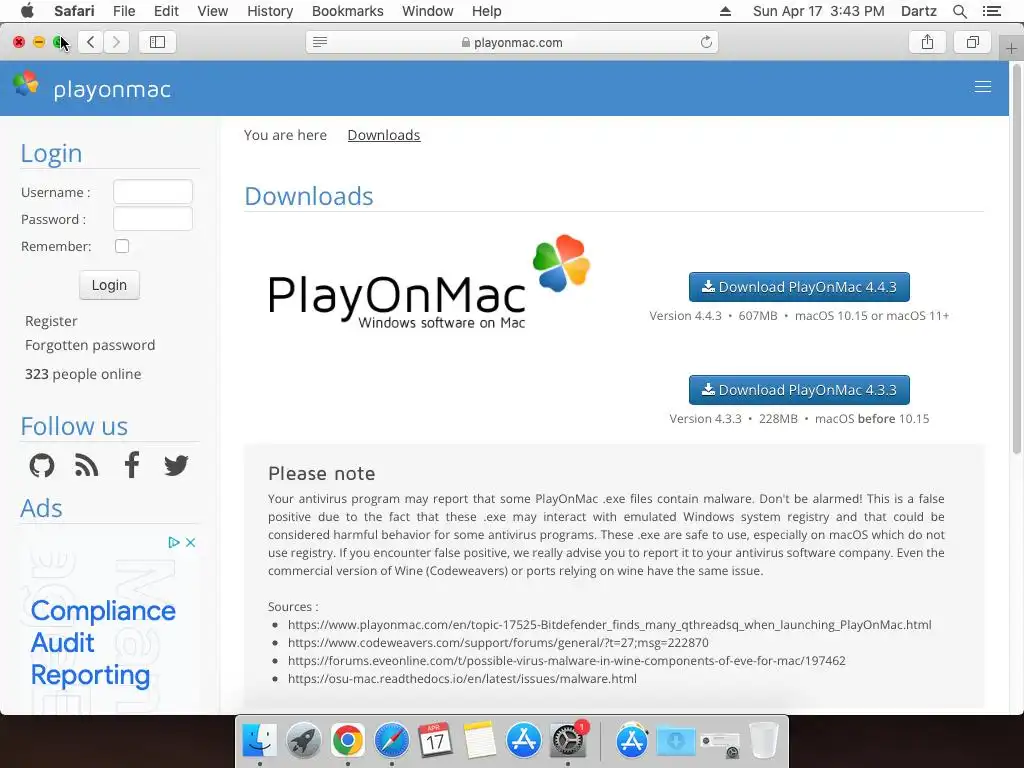This screenshot has width=1024, height=768.
Task: Focus the Password input field
Action: tap(153, 219)
